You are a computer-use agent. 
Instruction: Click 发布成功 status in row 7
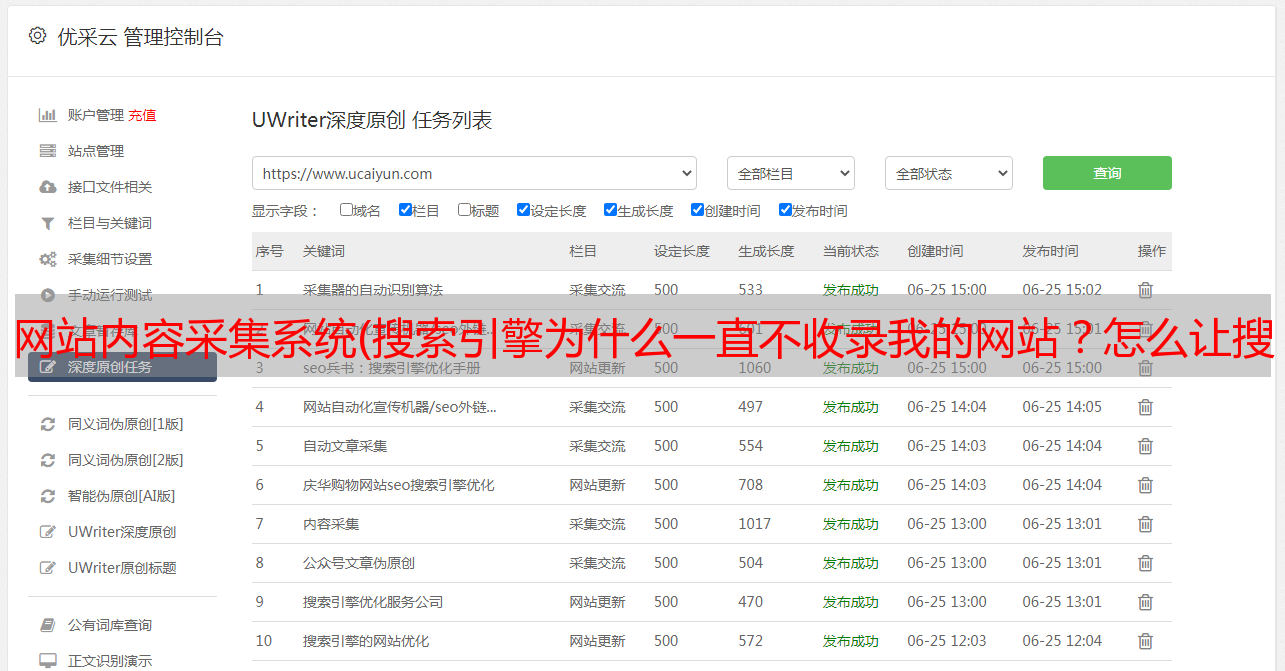pyautogui.click(x=851, y=524)
